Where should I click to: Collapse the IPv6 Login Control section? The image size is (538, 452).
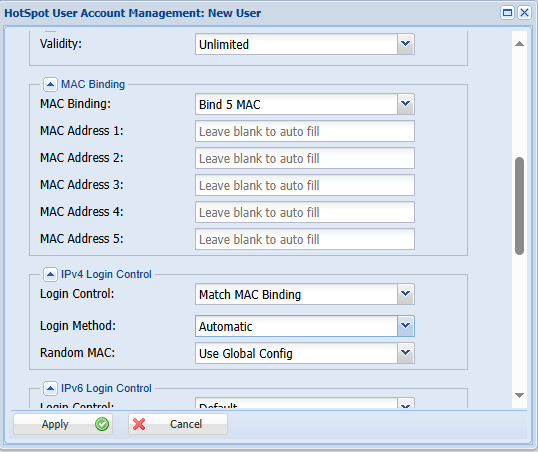50,389
